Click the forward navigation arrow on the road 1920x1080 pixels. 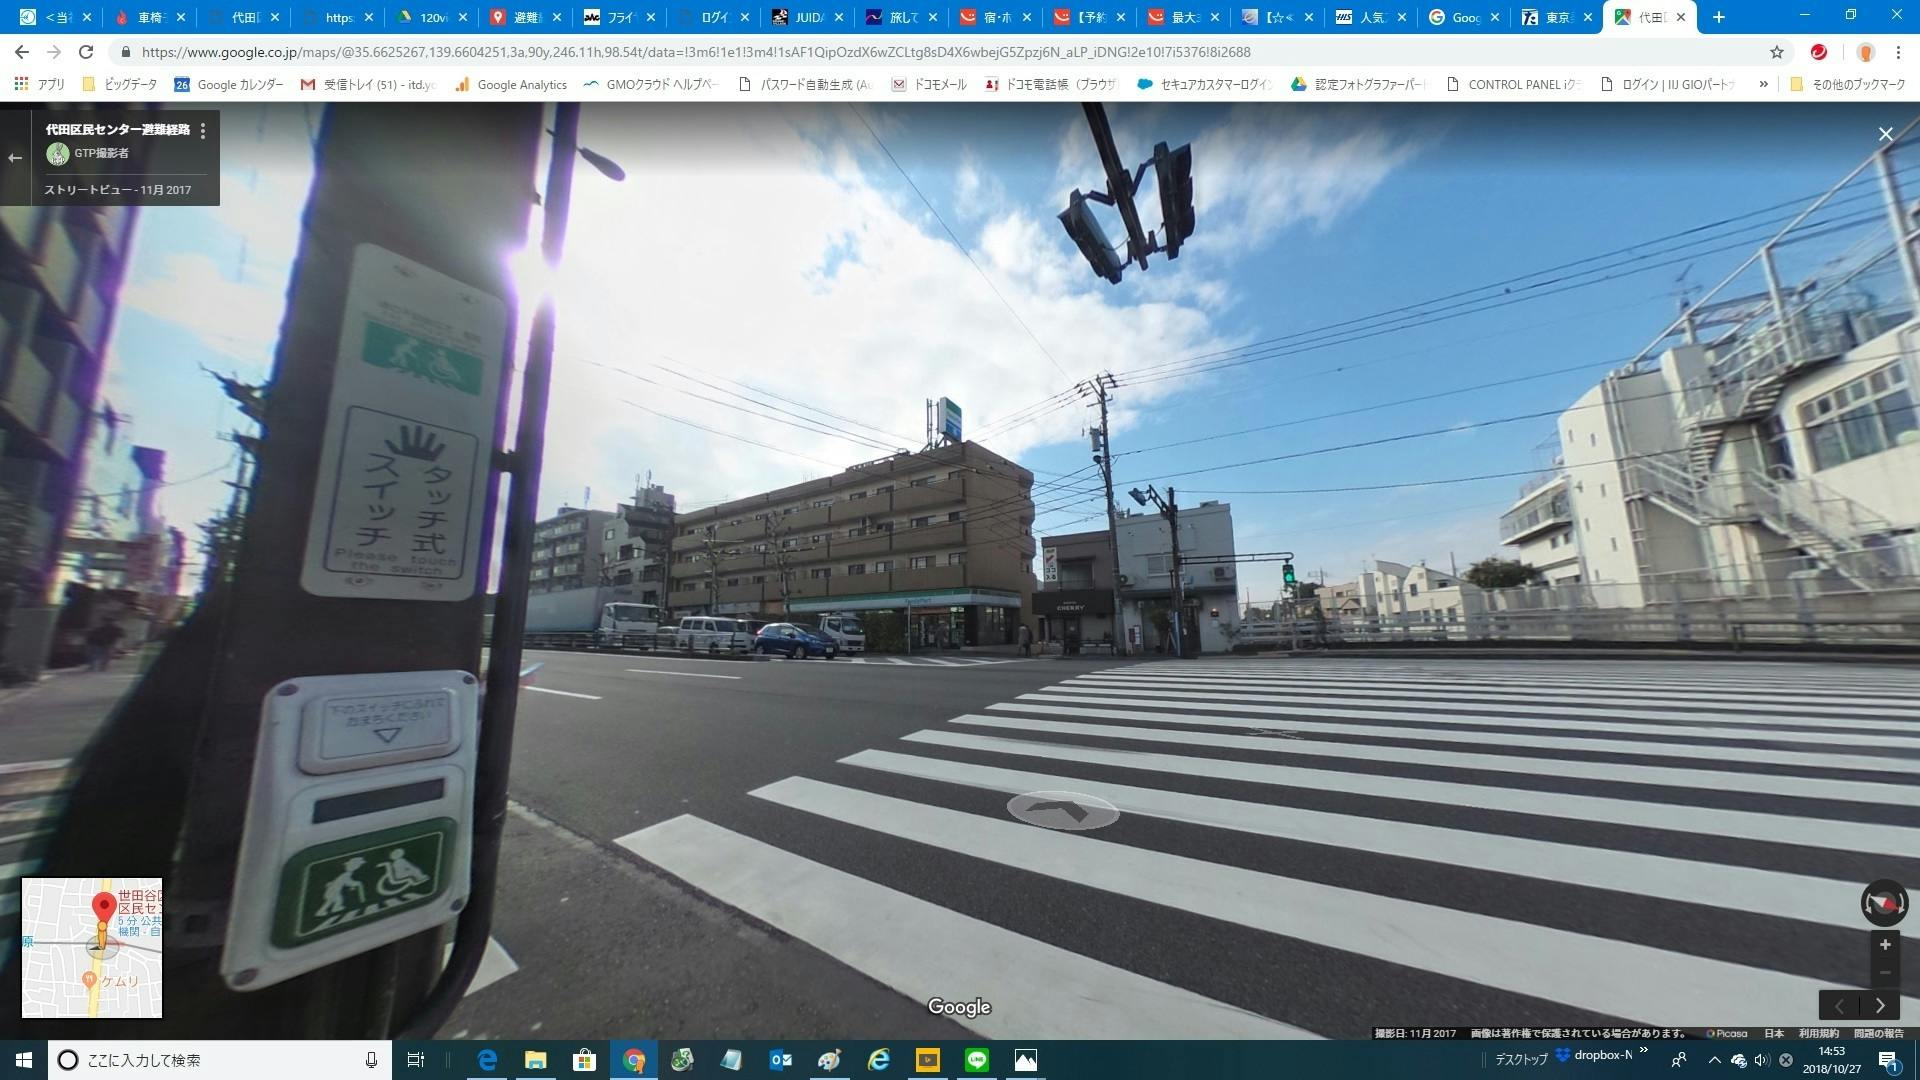[1062, 810]
